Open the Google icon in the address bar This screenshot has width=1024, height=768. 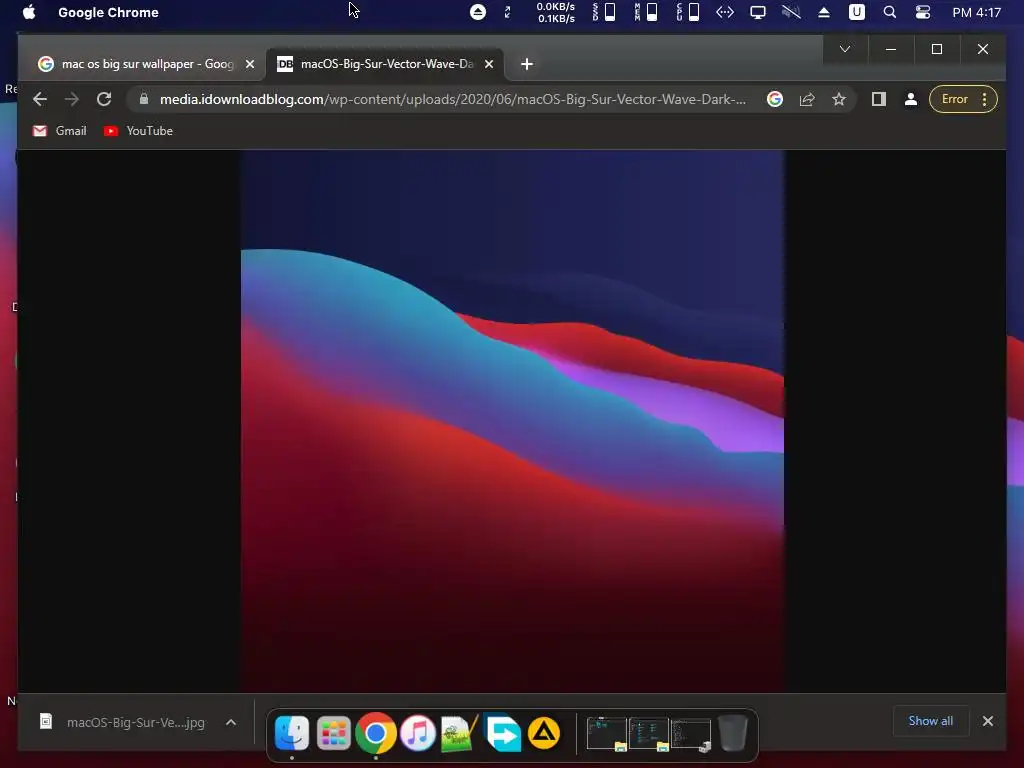pos(775,99)
